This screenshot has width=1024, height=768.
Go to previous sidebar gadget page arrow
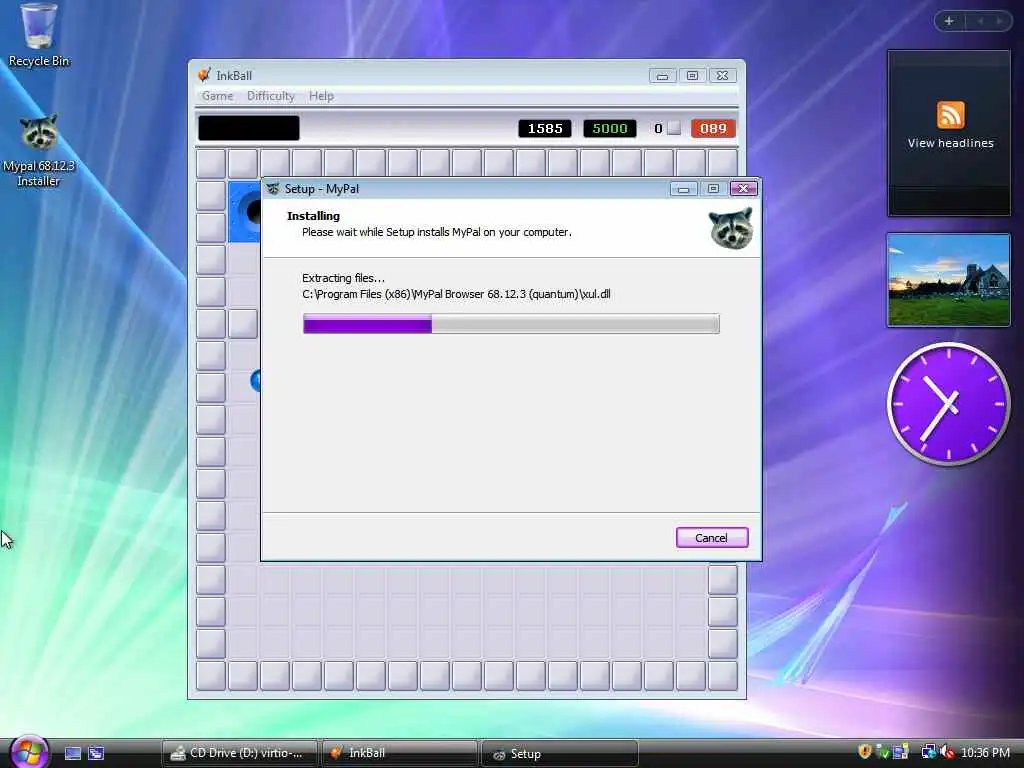coord(980,21)
